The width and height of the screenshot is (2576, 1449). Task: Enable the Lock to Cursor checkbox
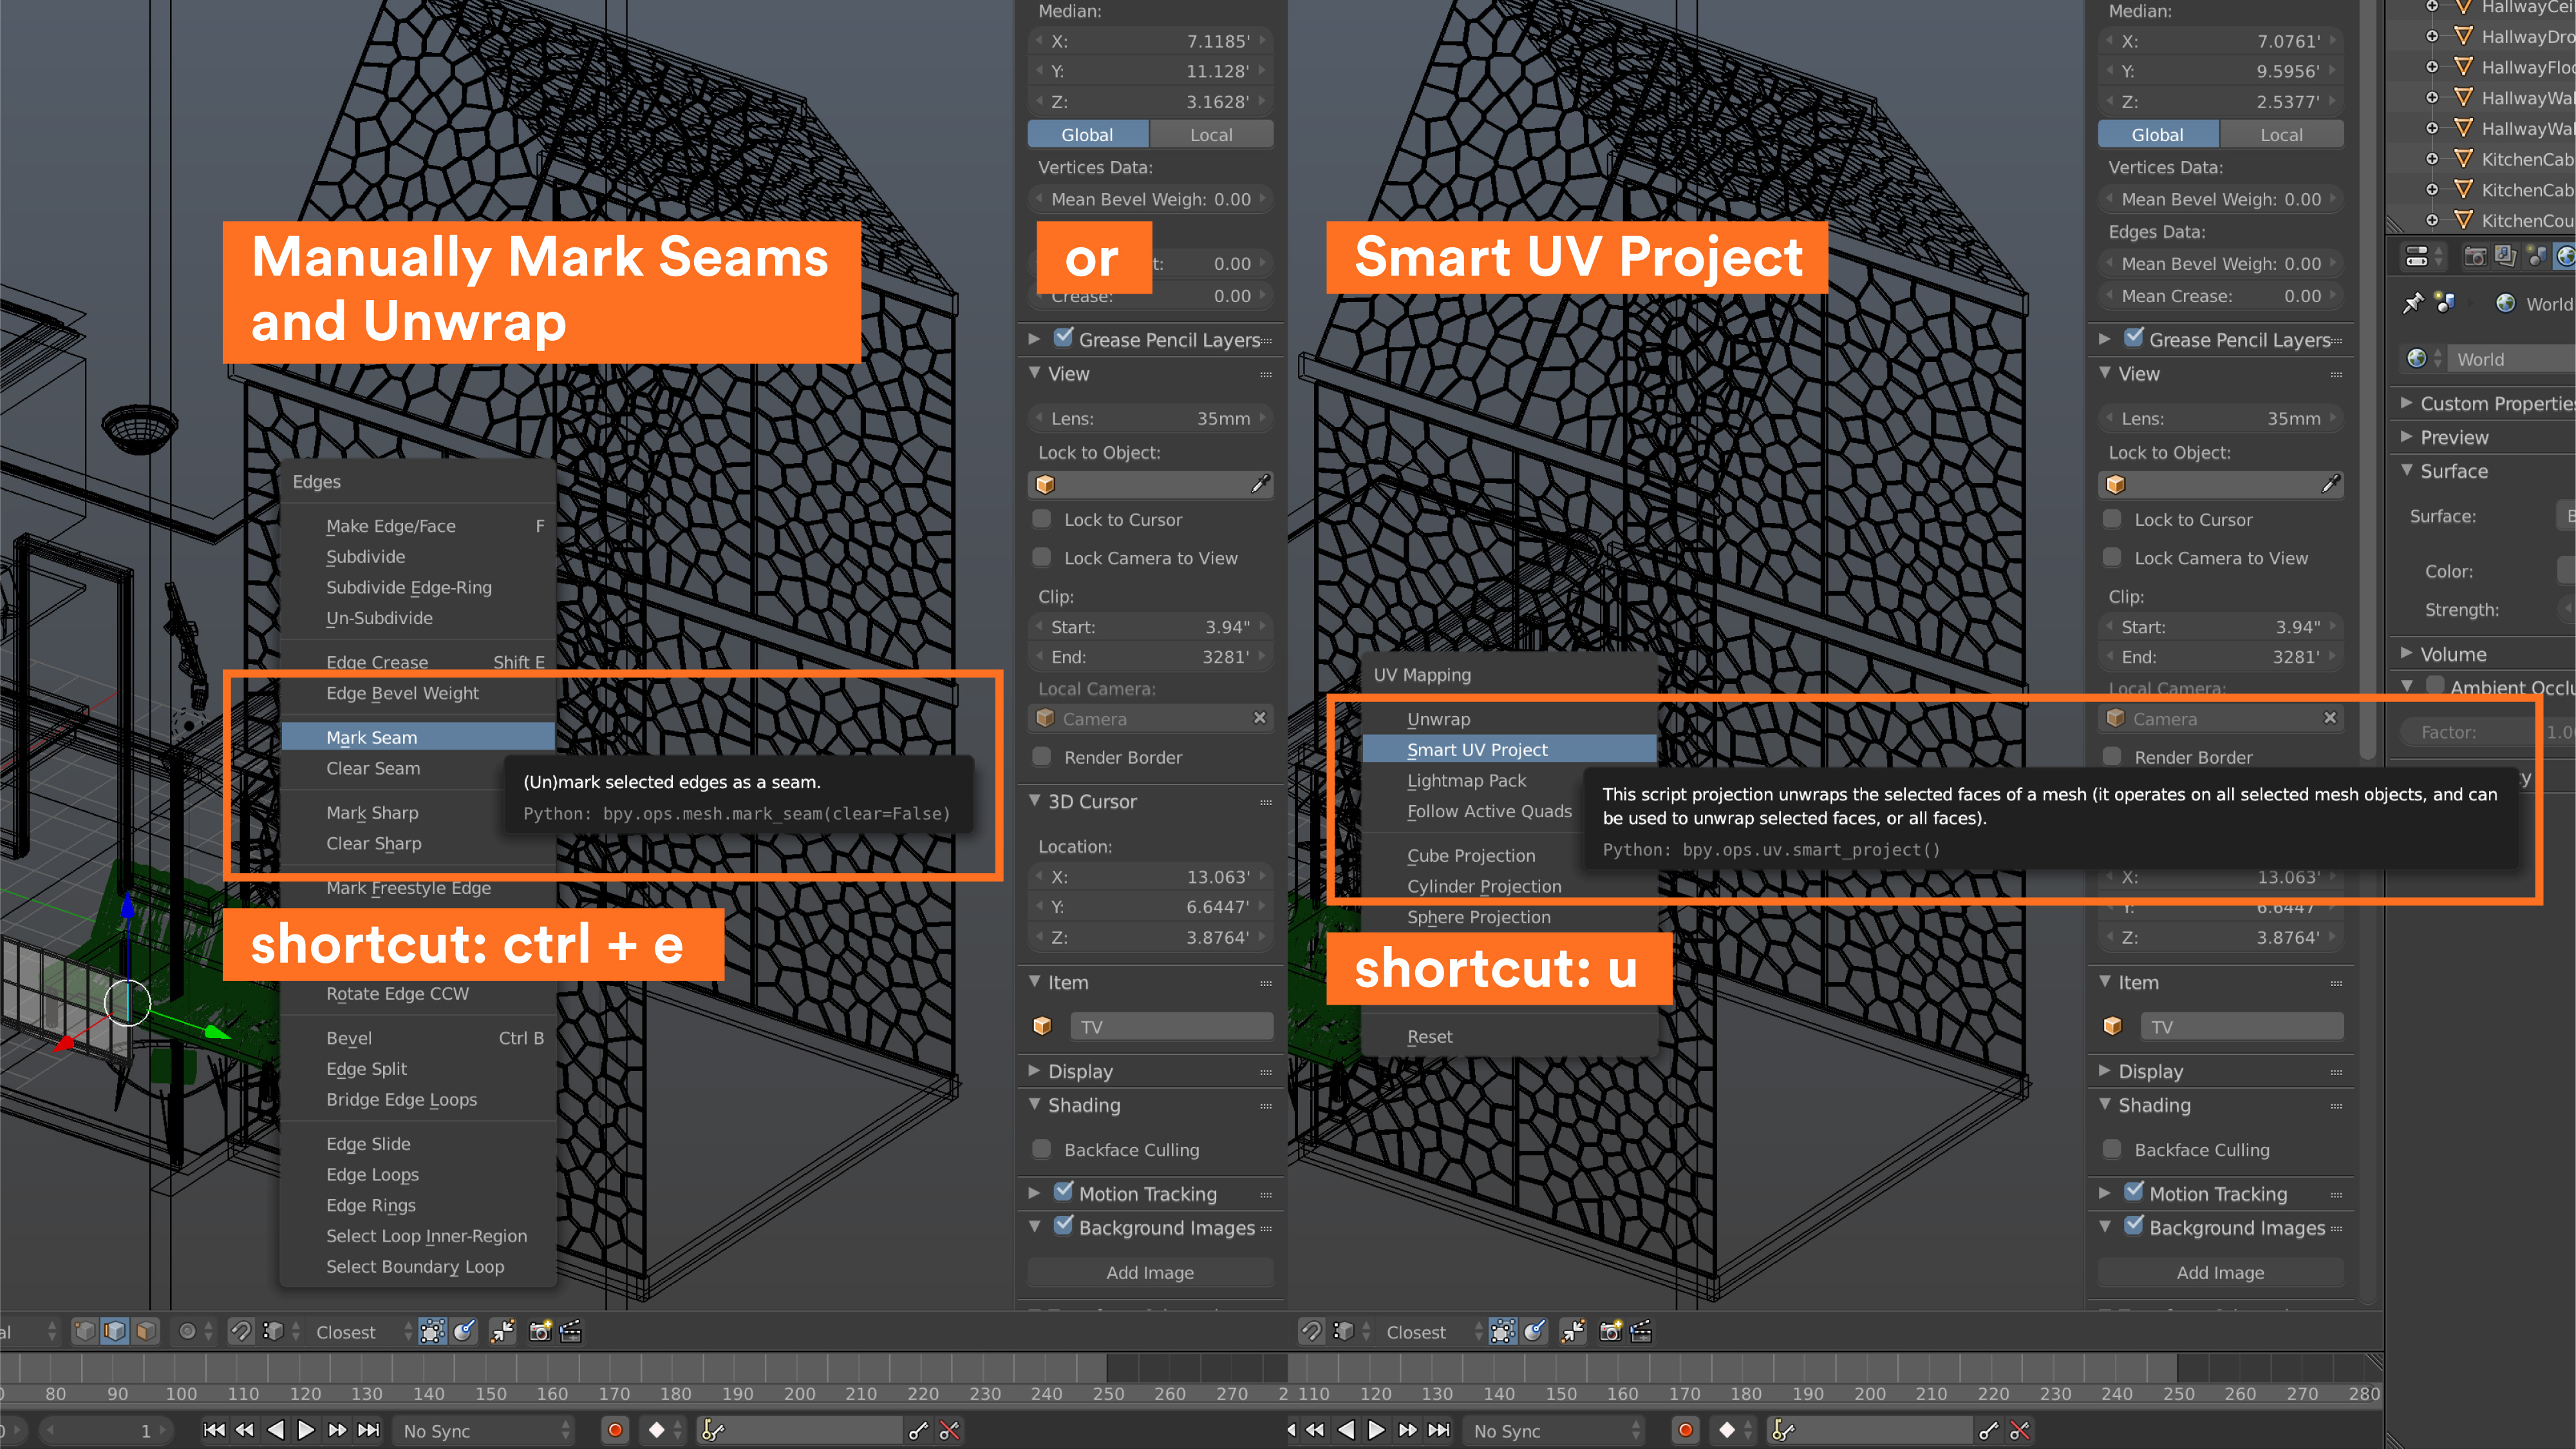pos(1042,519)
